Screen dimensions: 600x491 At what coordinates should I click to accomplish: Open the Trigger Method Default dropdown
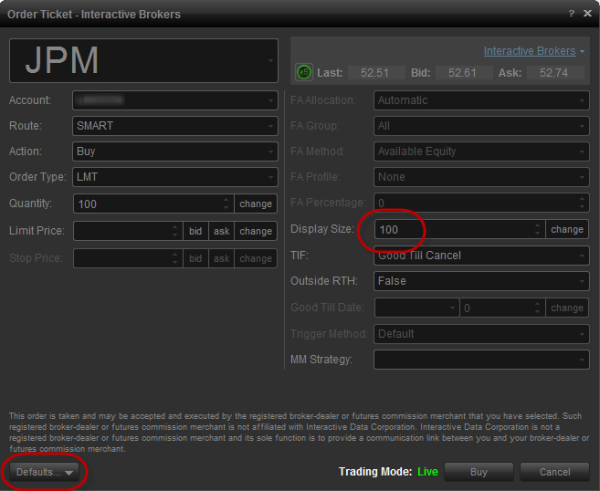coord(481,334)
